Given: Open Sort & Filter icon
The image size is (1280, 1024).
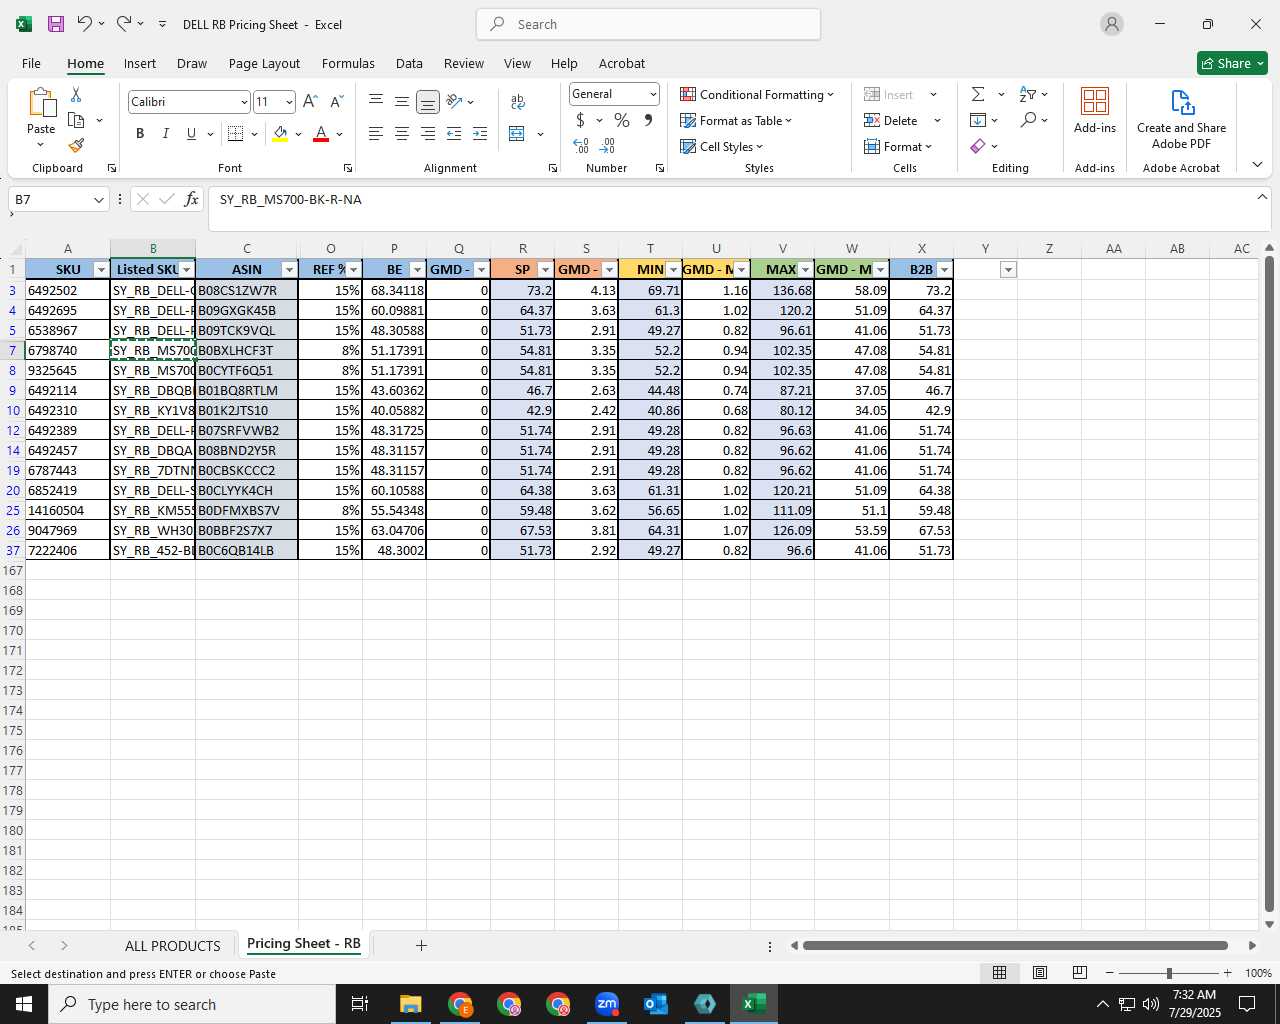Looking at the screenshot, I should click(x=1028, y=94).
